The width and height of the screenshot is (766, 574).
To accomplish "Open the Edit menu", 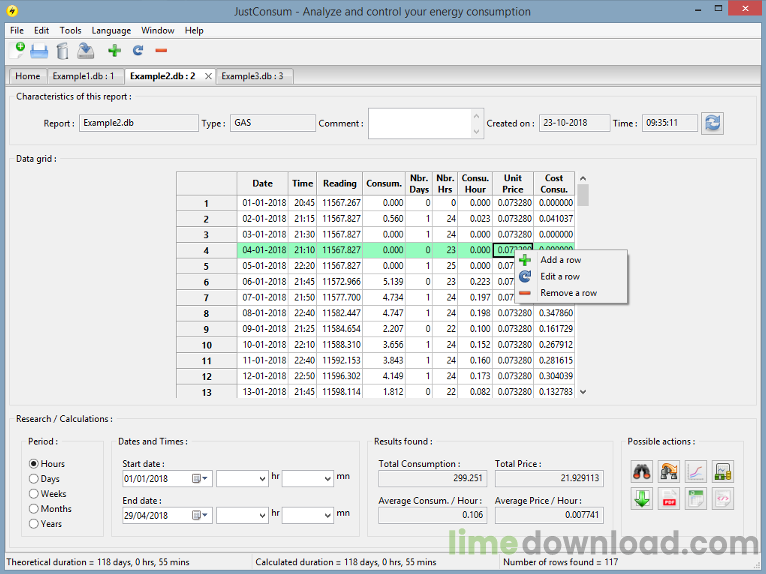I will coord(42,30).
